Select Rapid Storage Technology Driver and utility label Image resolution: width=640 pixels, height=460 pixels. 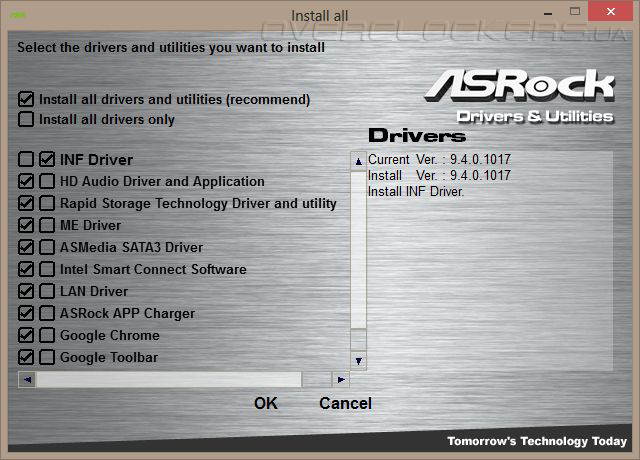tap(198, 203)
